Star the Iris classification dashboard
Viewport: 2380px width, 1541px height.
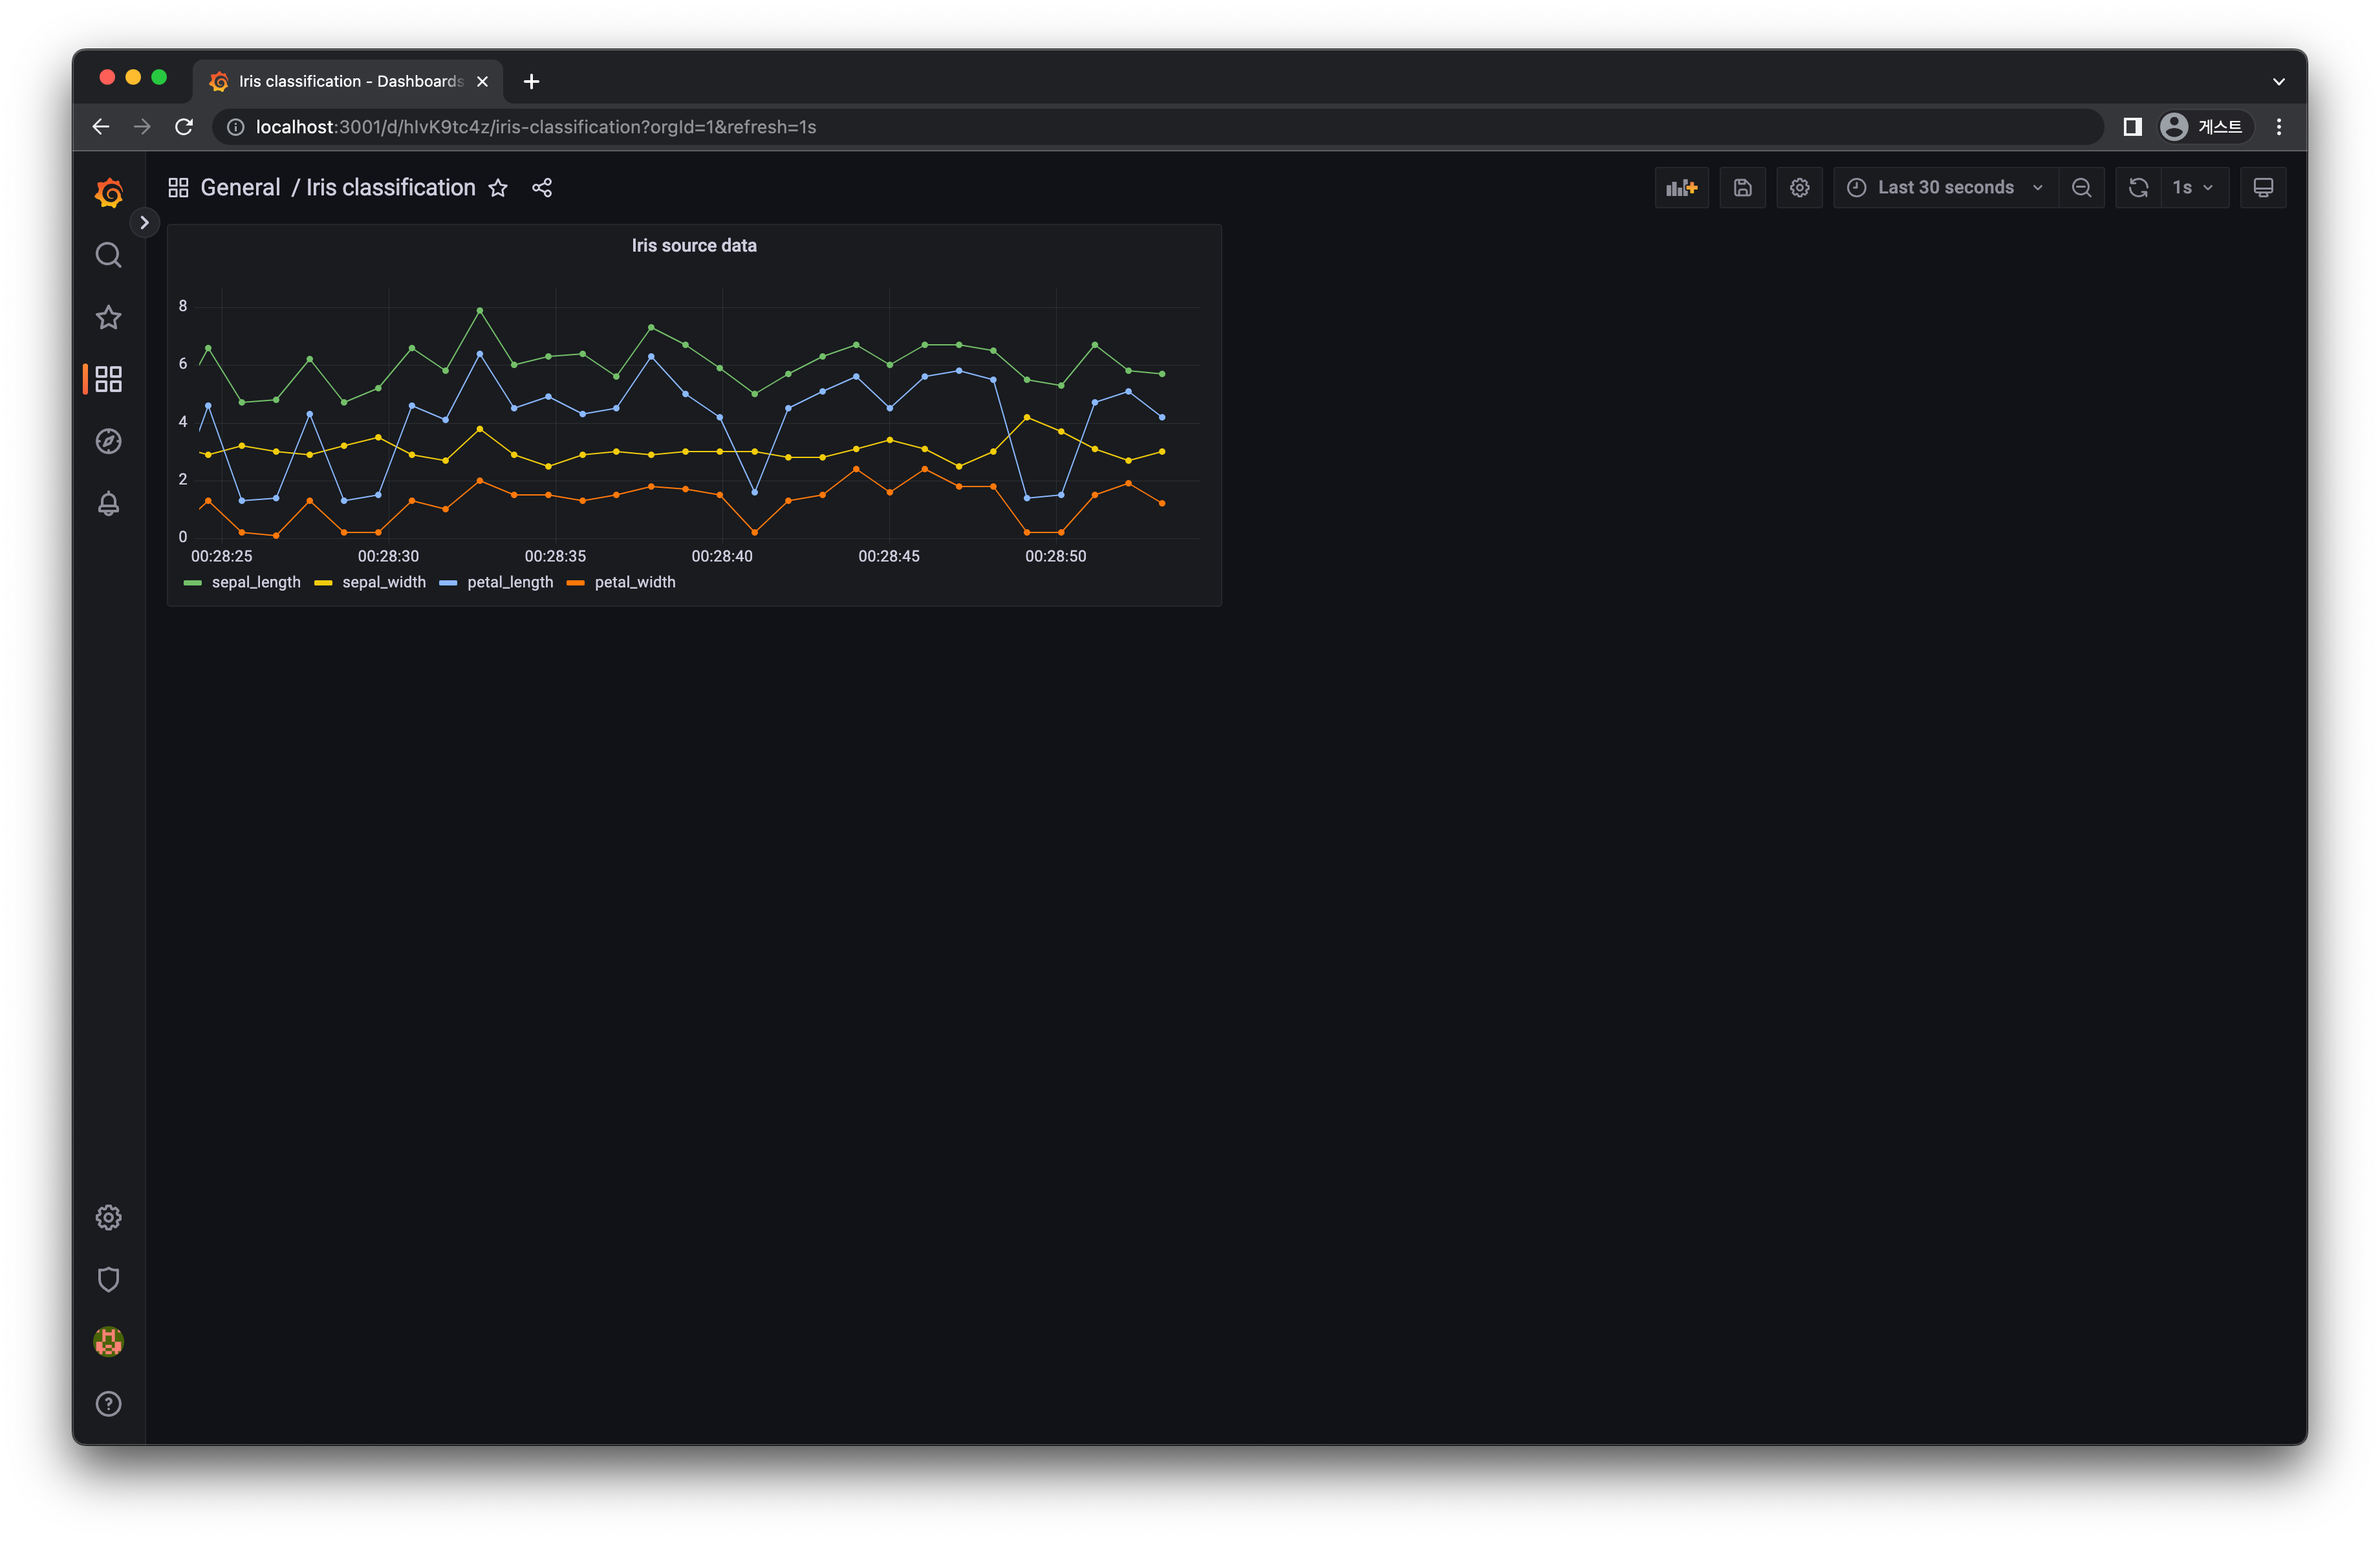[x=498, y=188]
